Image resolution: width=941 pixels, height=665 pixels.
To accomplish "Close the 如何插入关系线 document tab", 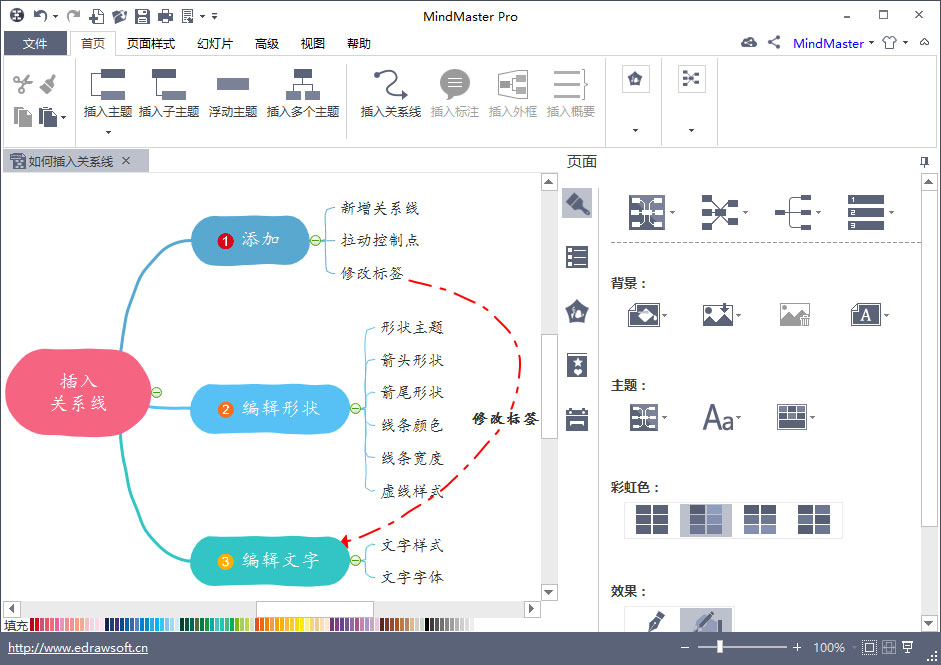I will click(x=125, y=160).
